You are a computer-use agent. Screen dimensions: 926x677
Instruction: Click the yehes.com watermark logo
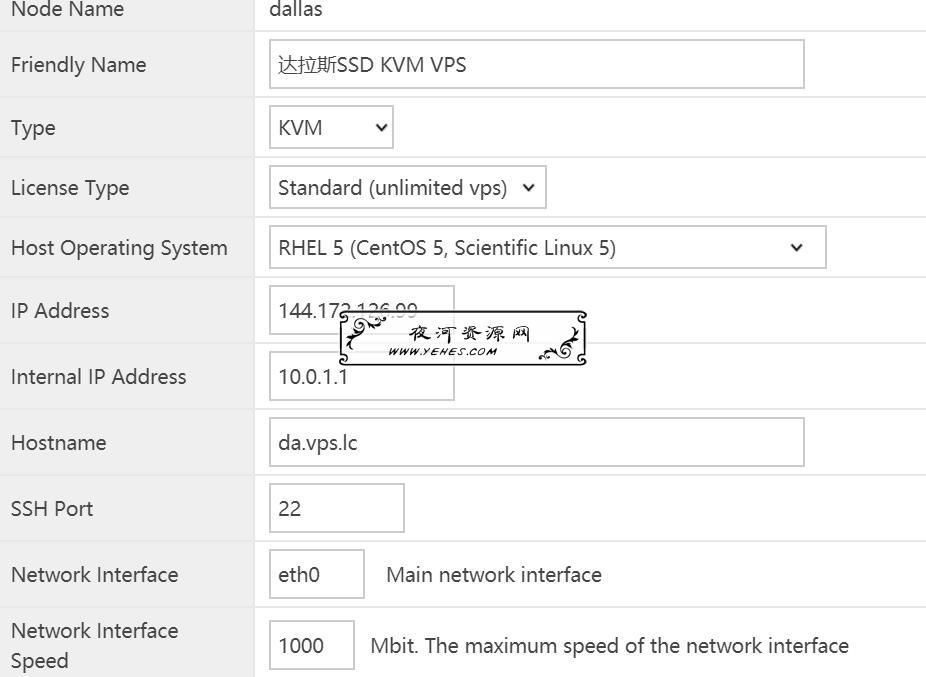[x=463, y=338]
